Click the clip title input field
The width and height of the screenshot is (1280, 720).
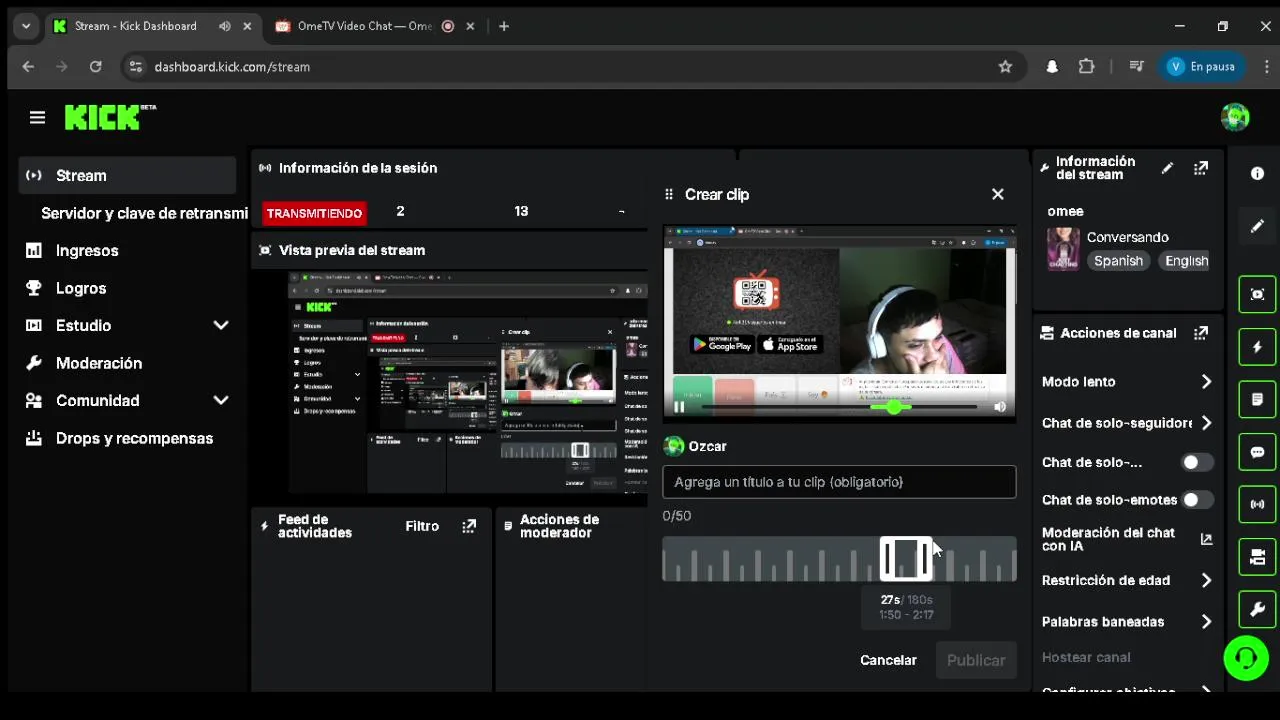tap(839, 482)
